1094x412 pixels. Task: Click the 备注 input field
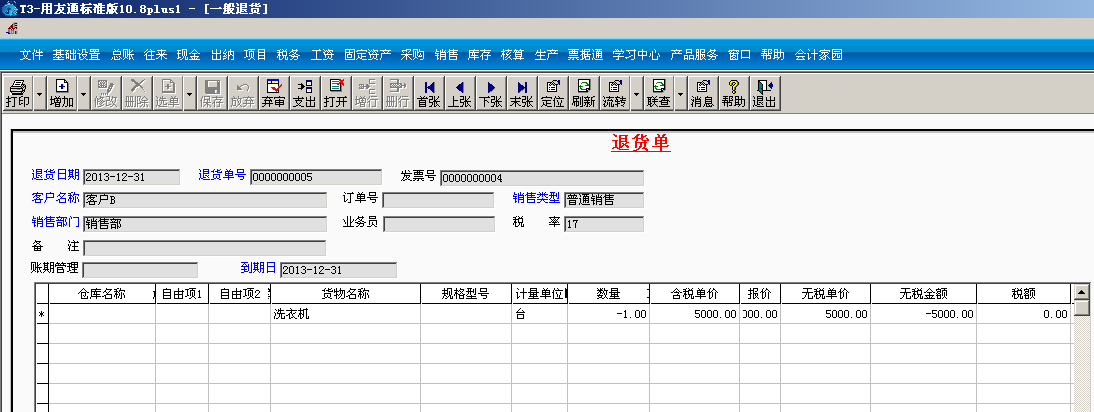click(x=204, y=248)
